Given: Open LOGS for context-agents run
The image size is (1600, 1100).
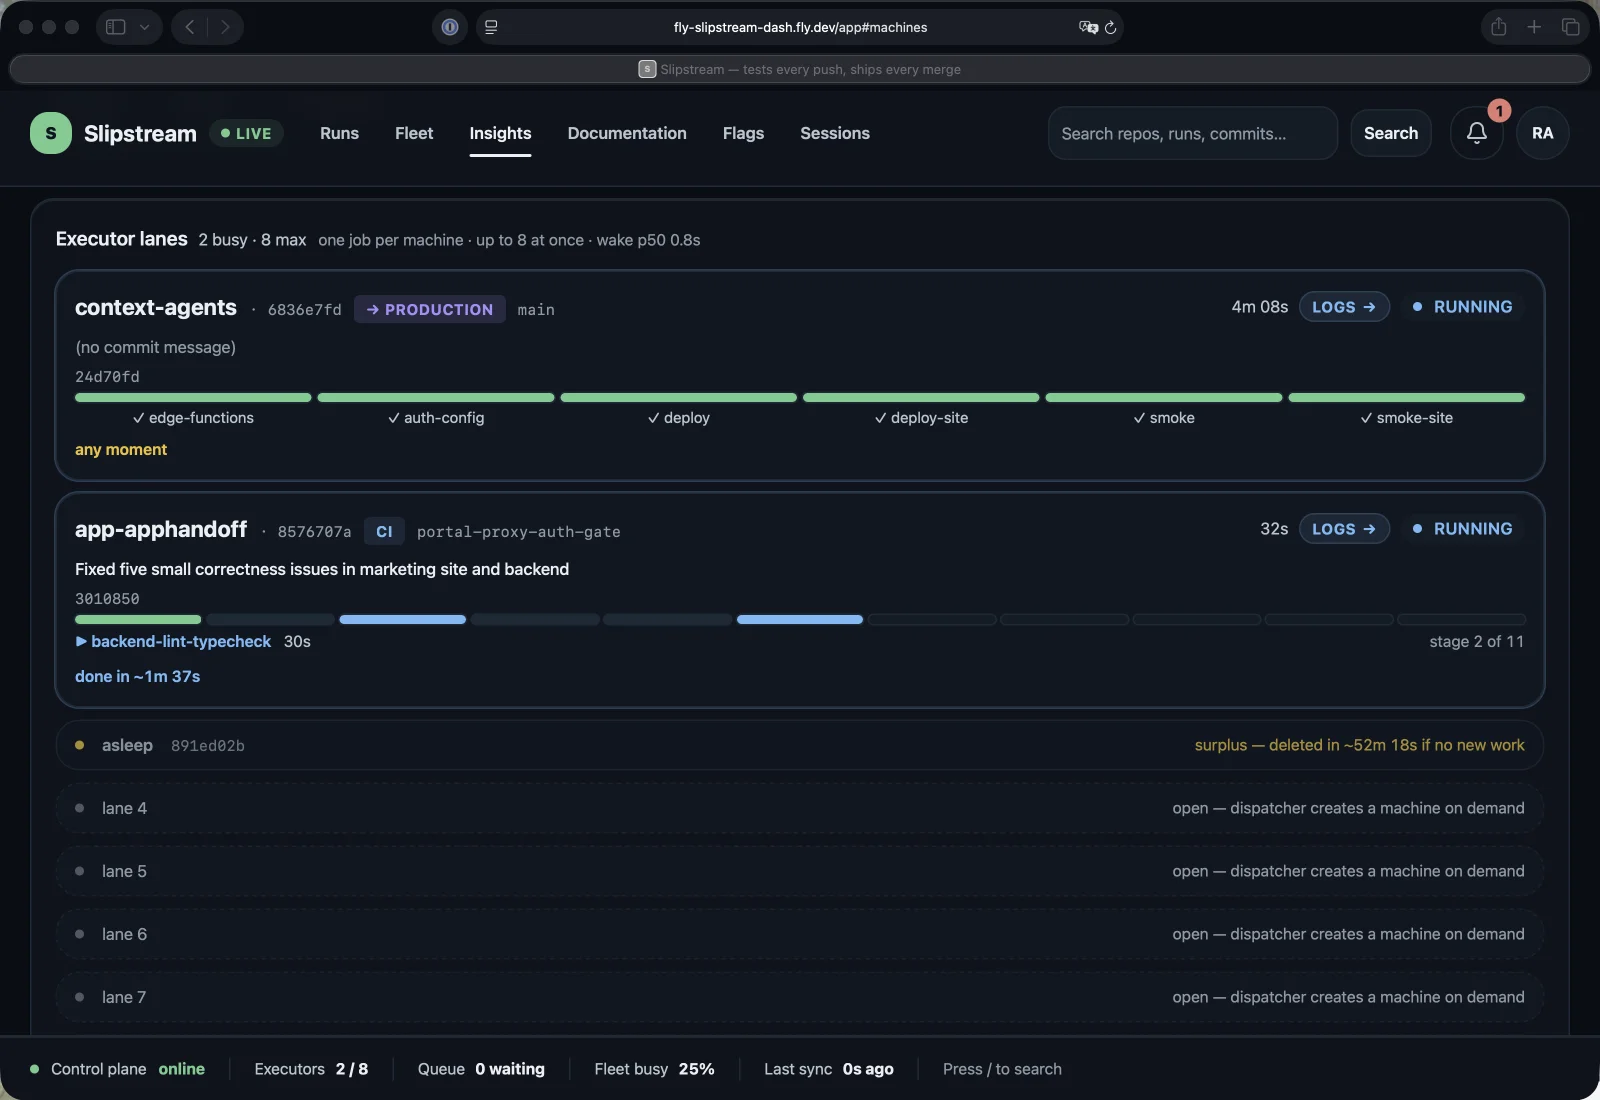Looking at the screenshot, I should 1344,307.
